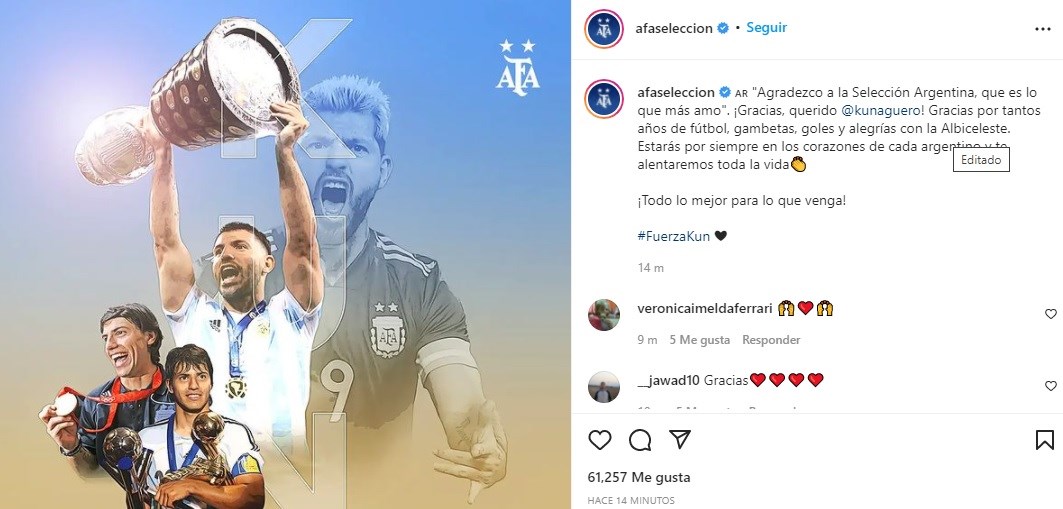View the 61,257 Me gusta list
The height and width of the screenshot is (509, 1063).
[x=639, y=477]
